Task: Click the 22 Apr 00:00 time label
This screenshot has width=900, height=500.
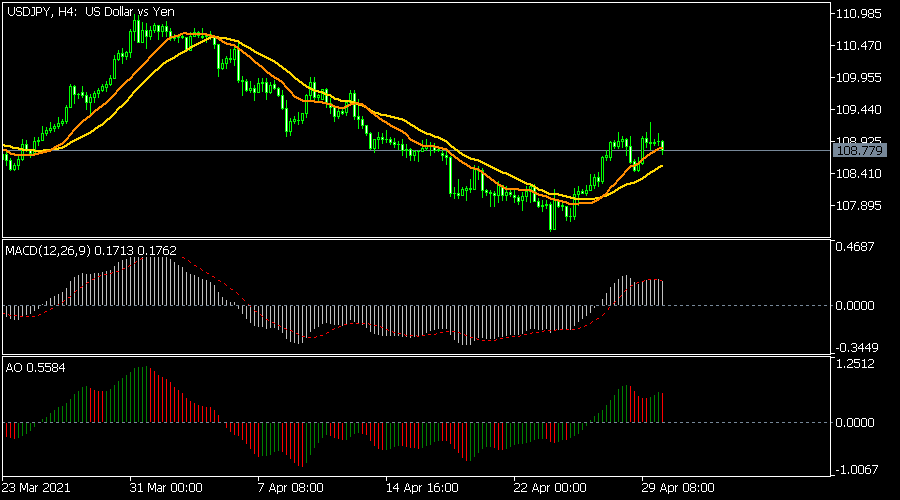Action: [549, 488]
